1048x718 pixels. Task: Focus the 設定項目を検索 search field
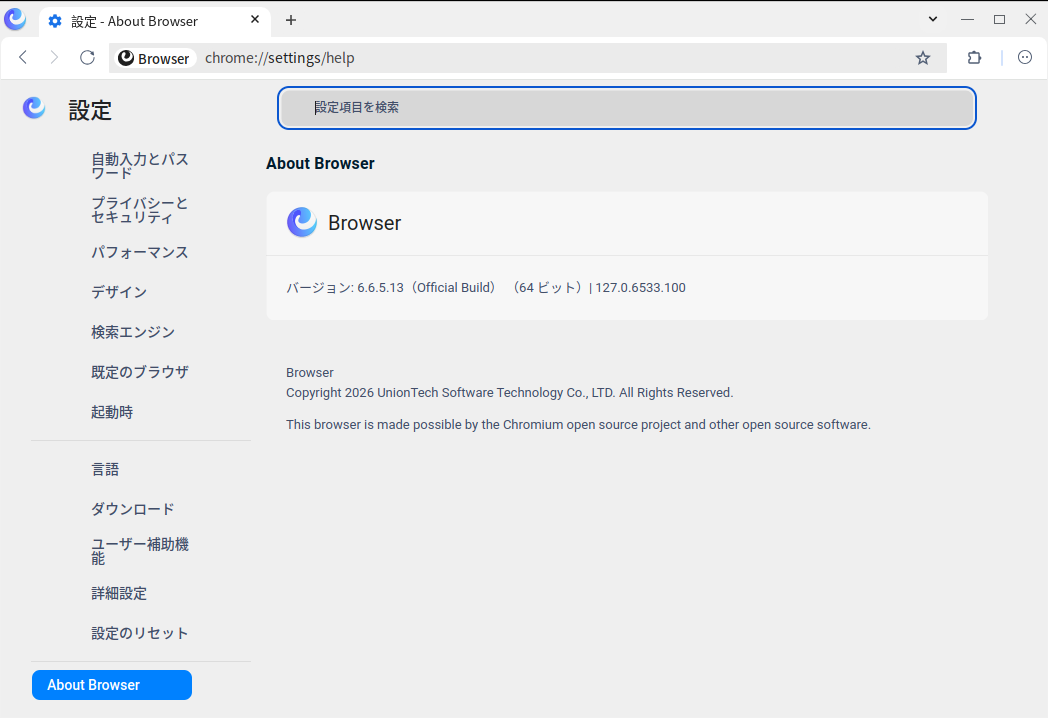(627, 108)
